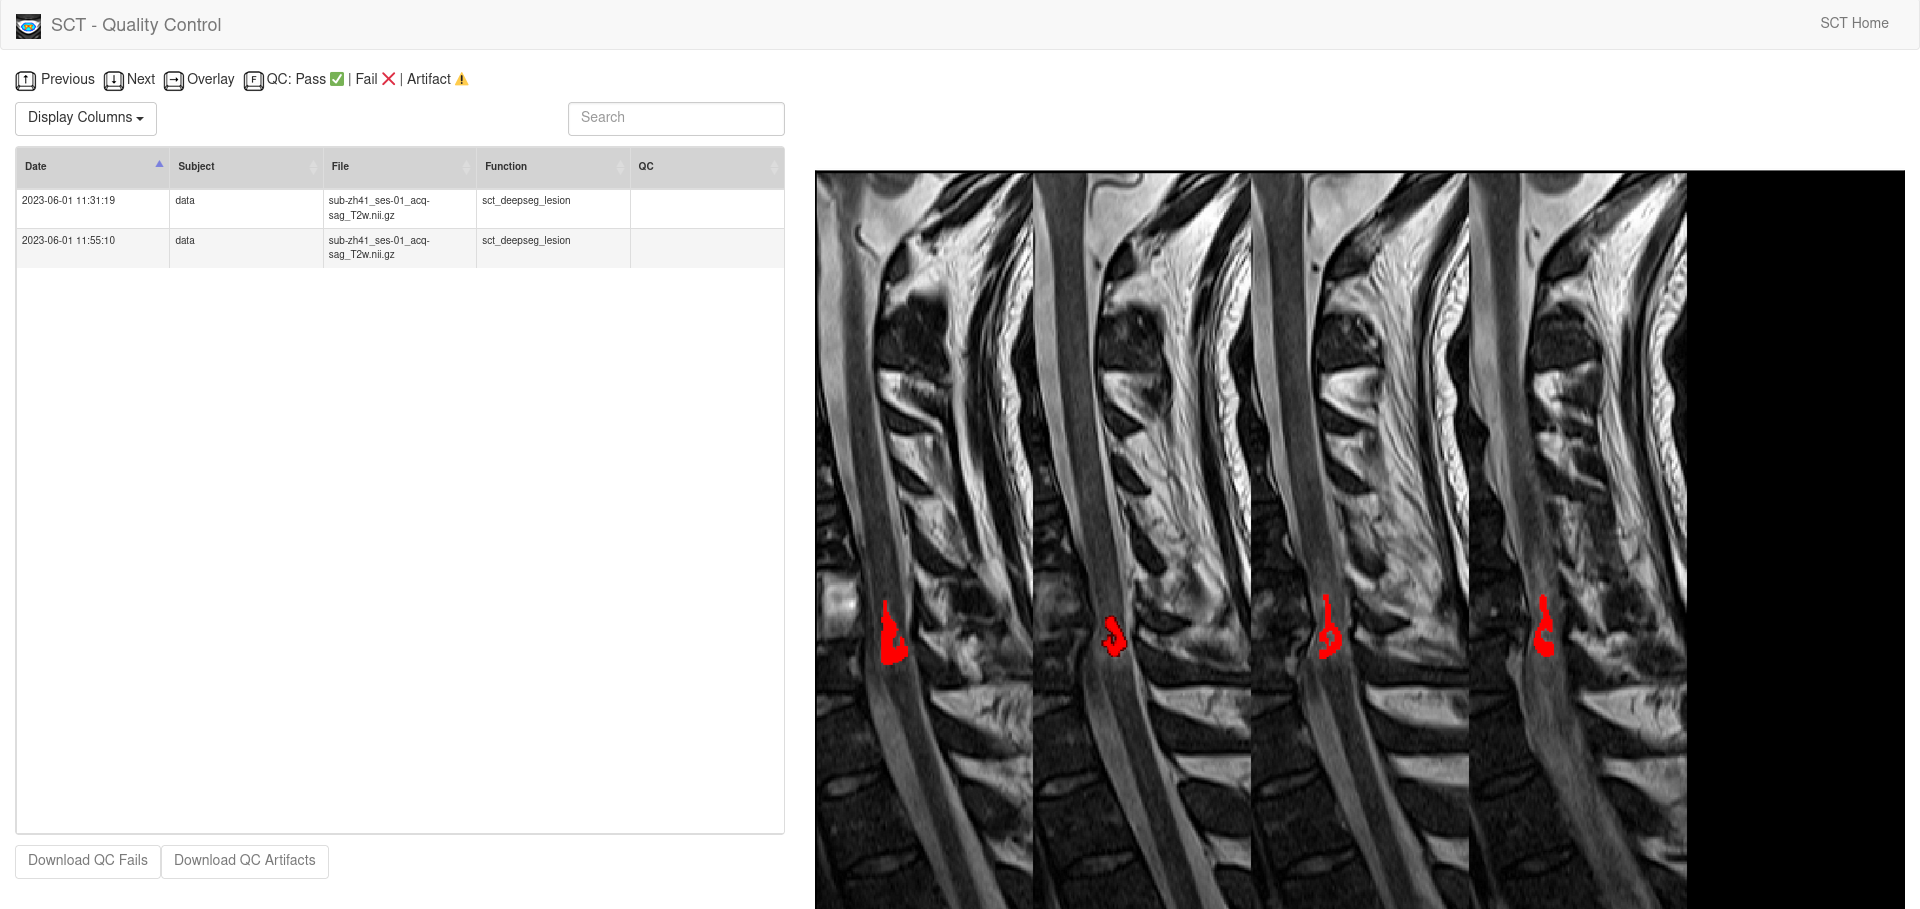The height and width of the screenshot is (909, 1920).
Task: Click the F-key shortcut icon before QC
Action: click(254, 81)
